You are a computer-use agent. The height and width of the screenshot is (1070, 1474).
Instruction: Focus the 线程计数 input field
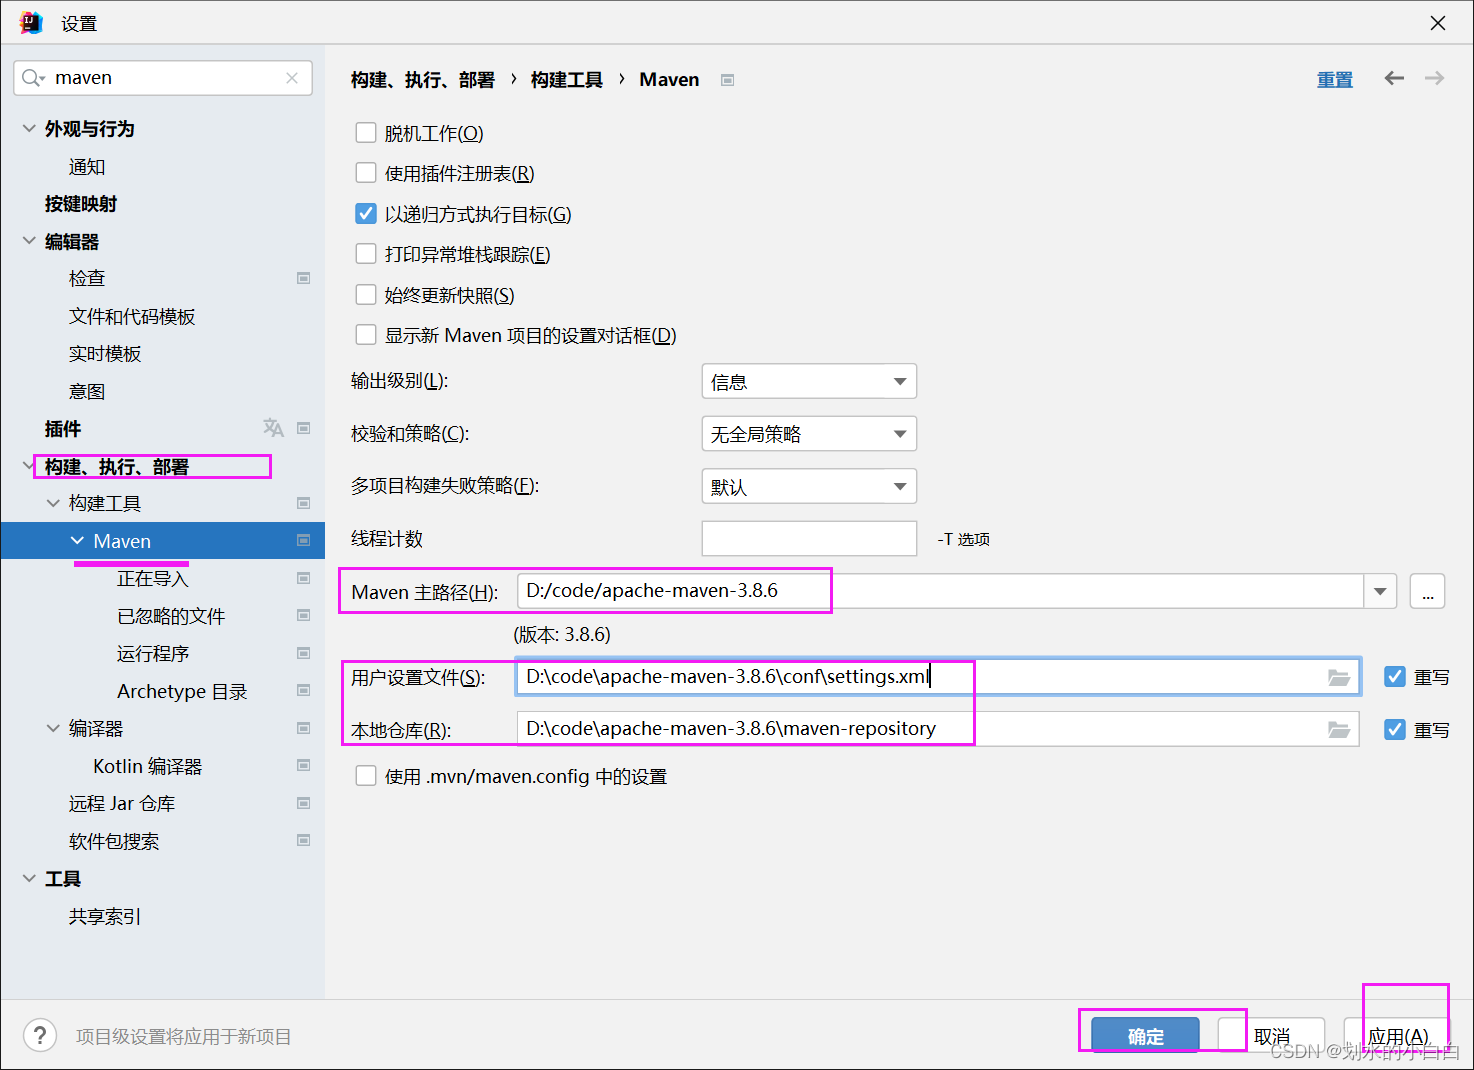click(x=809, y=538)
